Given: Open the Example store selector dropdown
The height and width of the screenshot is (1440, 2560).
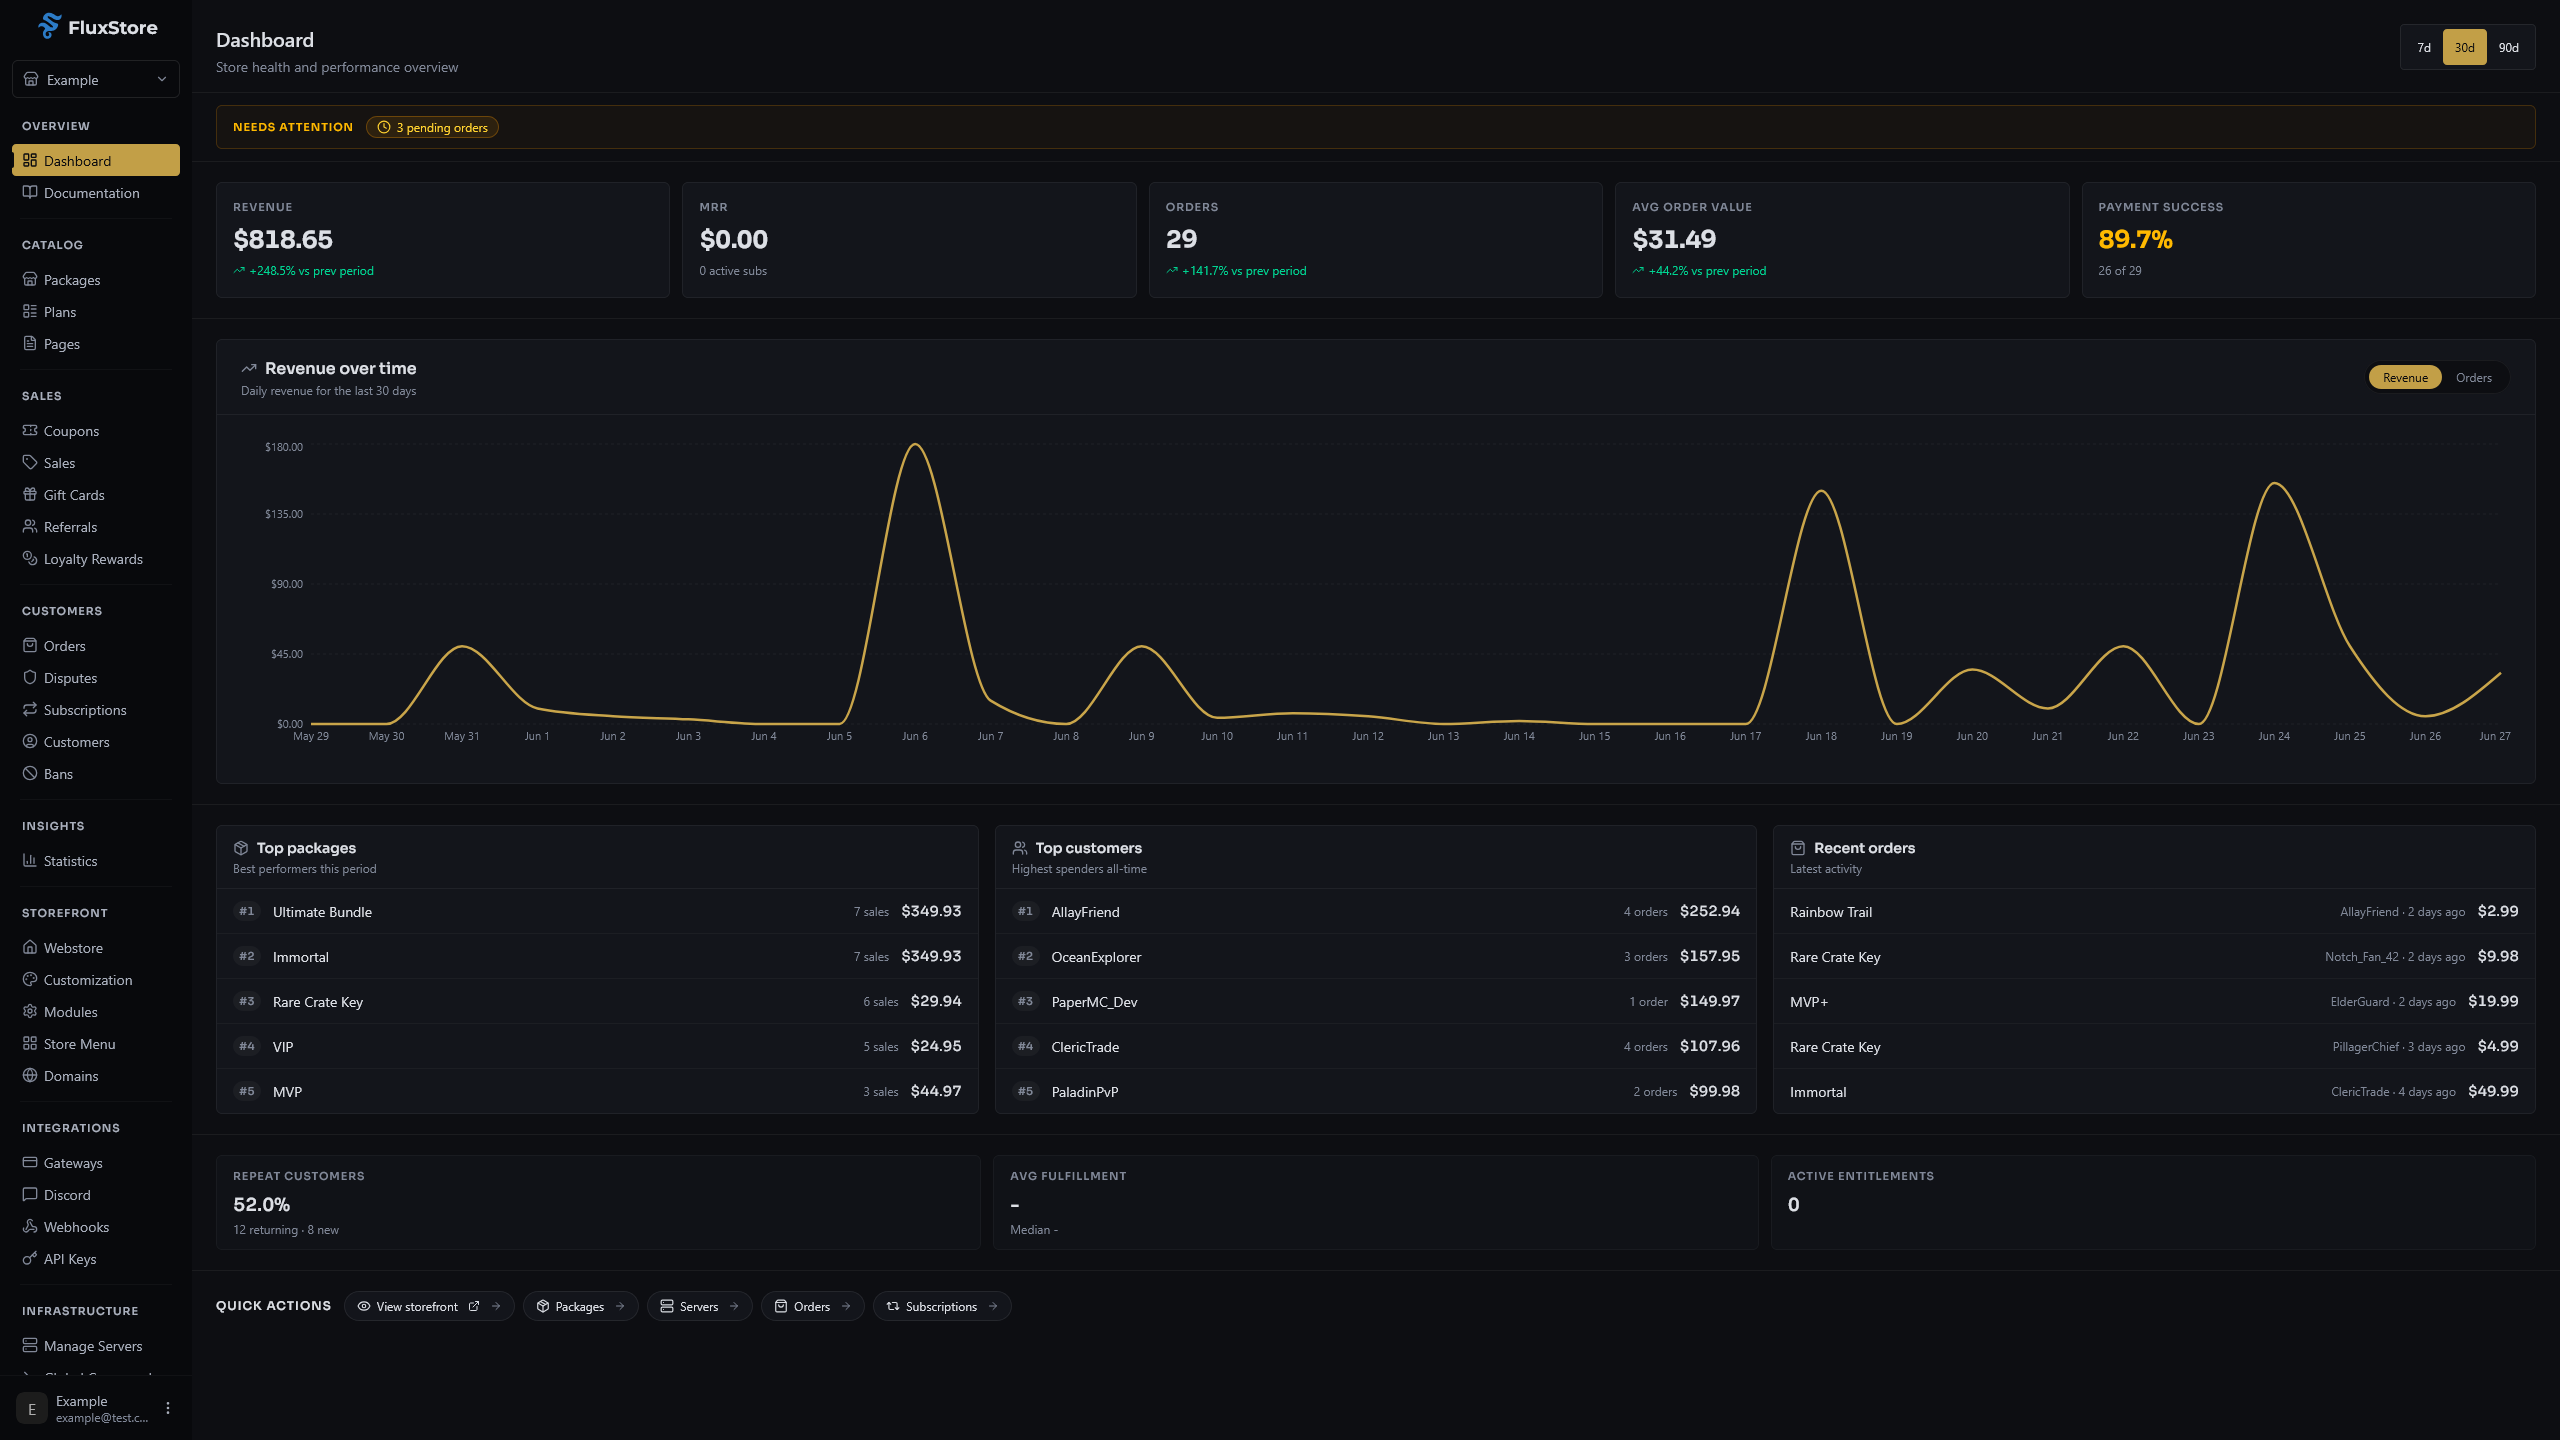Looking at the screenshot, I should pos(96,80).
